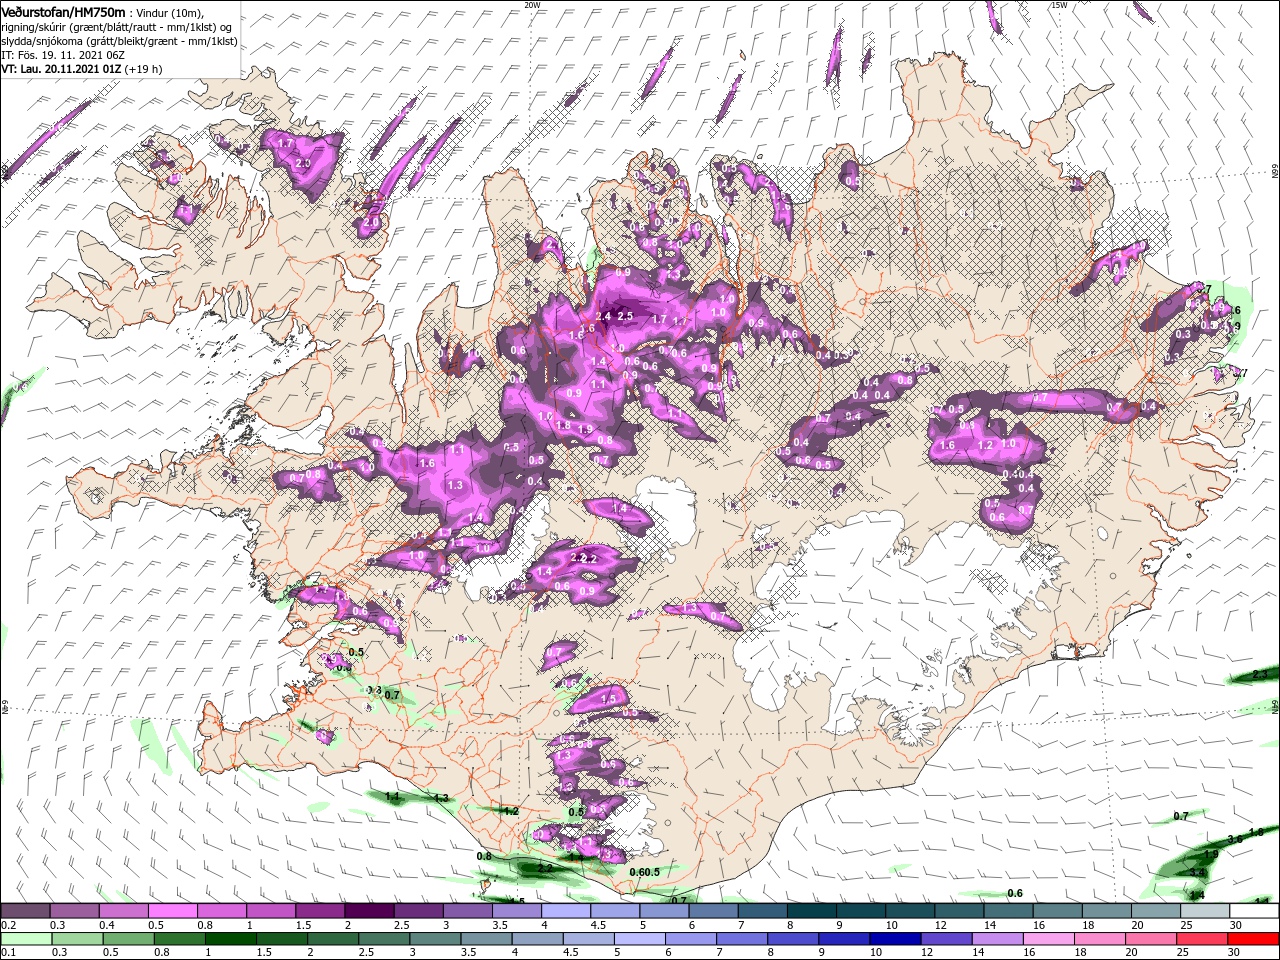The width and height of the screenshot is (1280, 960).
Task: Select the pale green lower swatch labeled 0.1
Action: coord(25,939)
